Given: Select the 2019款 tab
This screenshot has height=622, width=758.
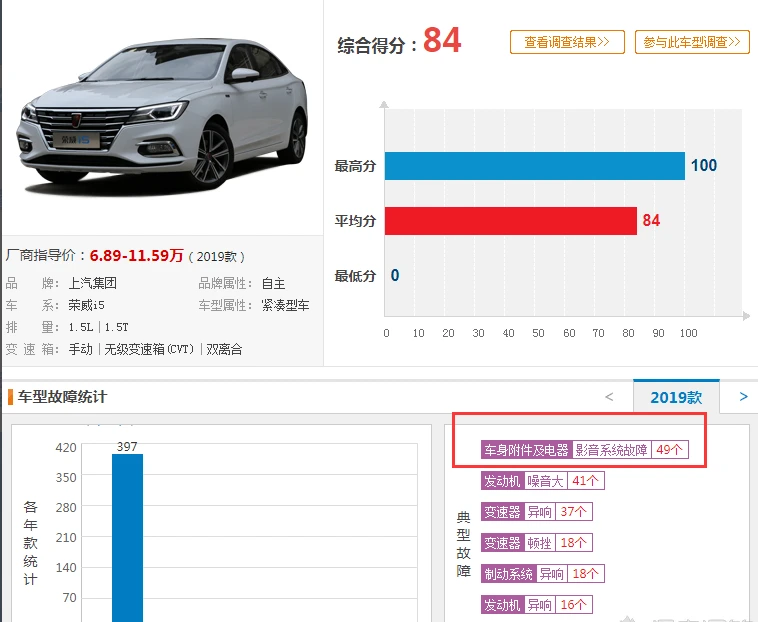Looking at the screenshot, I should click(x=676, y=397).
